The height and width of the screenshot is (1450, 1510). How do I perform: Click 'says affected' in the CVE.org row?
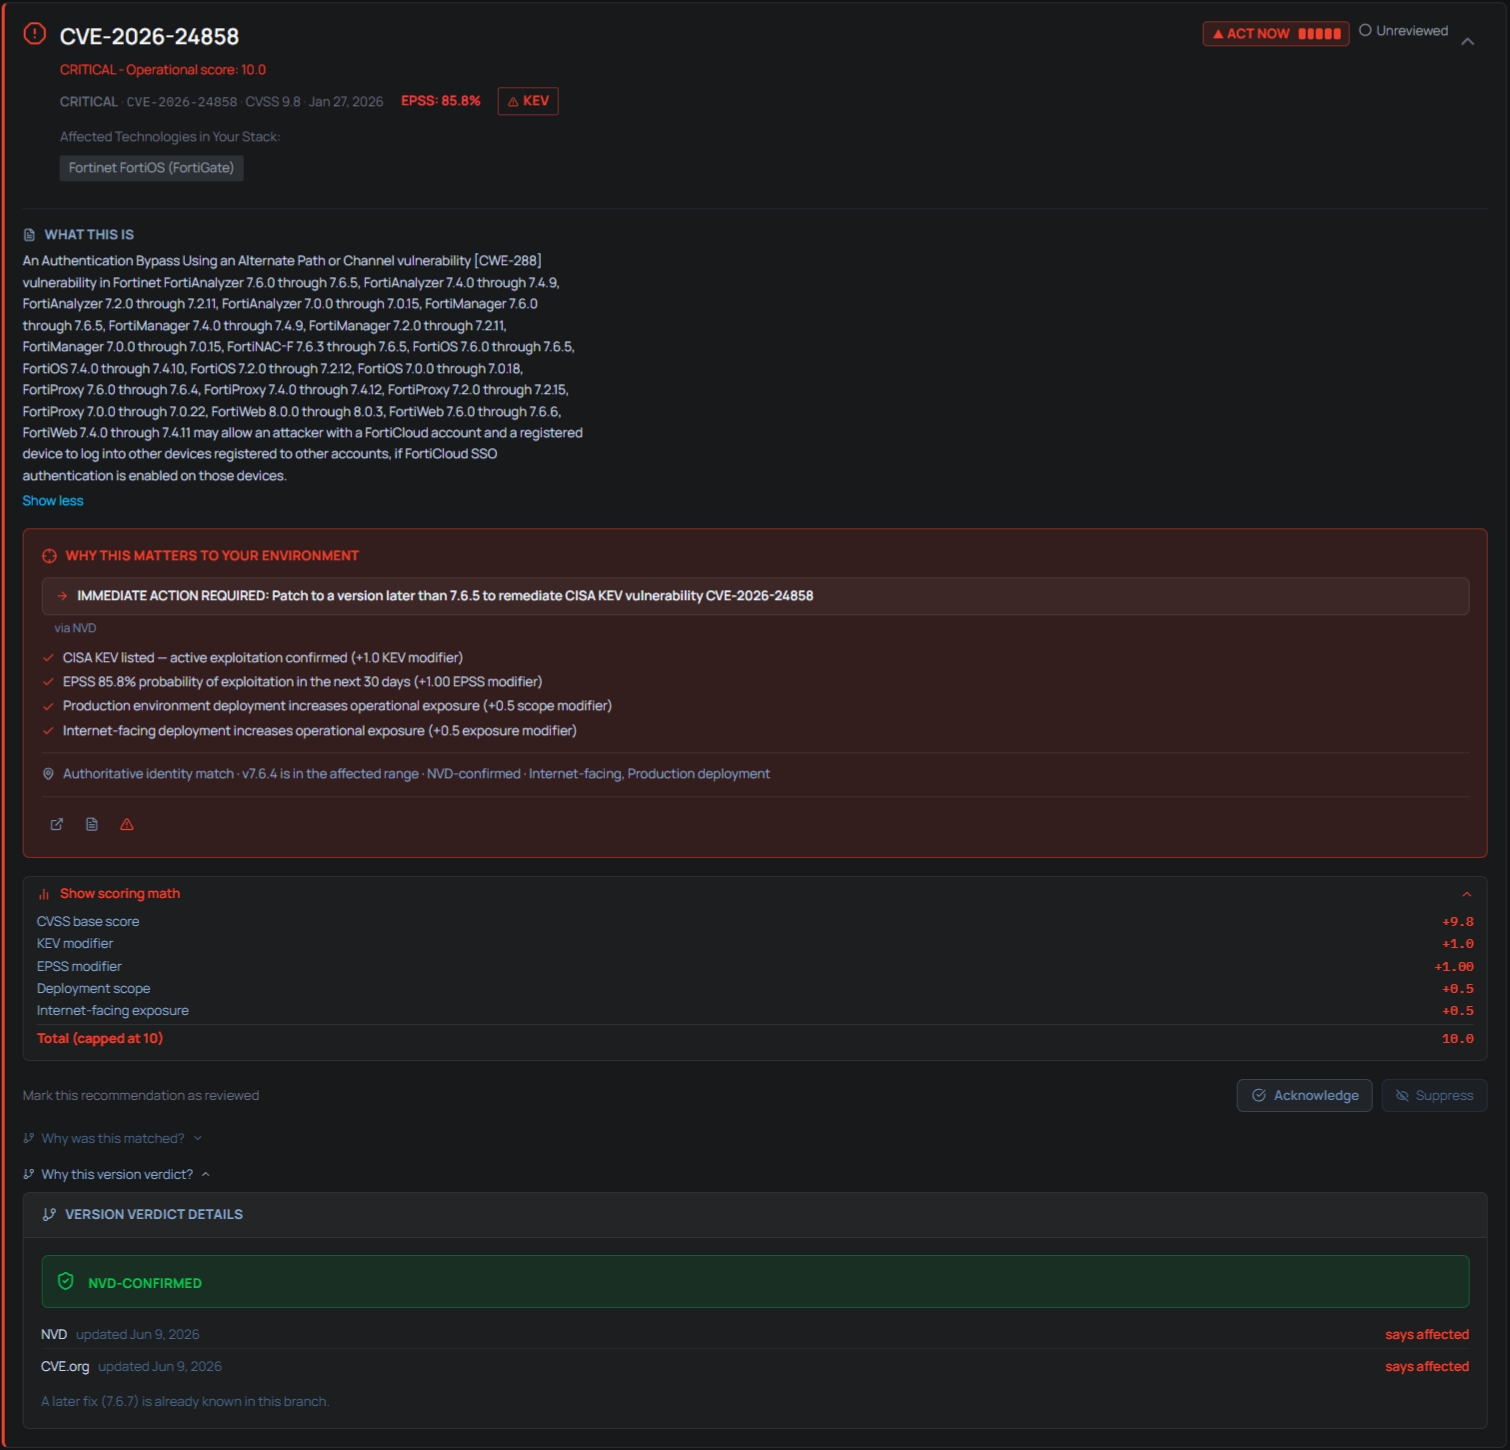click(x=1427, y=1367)
